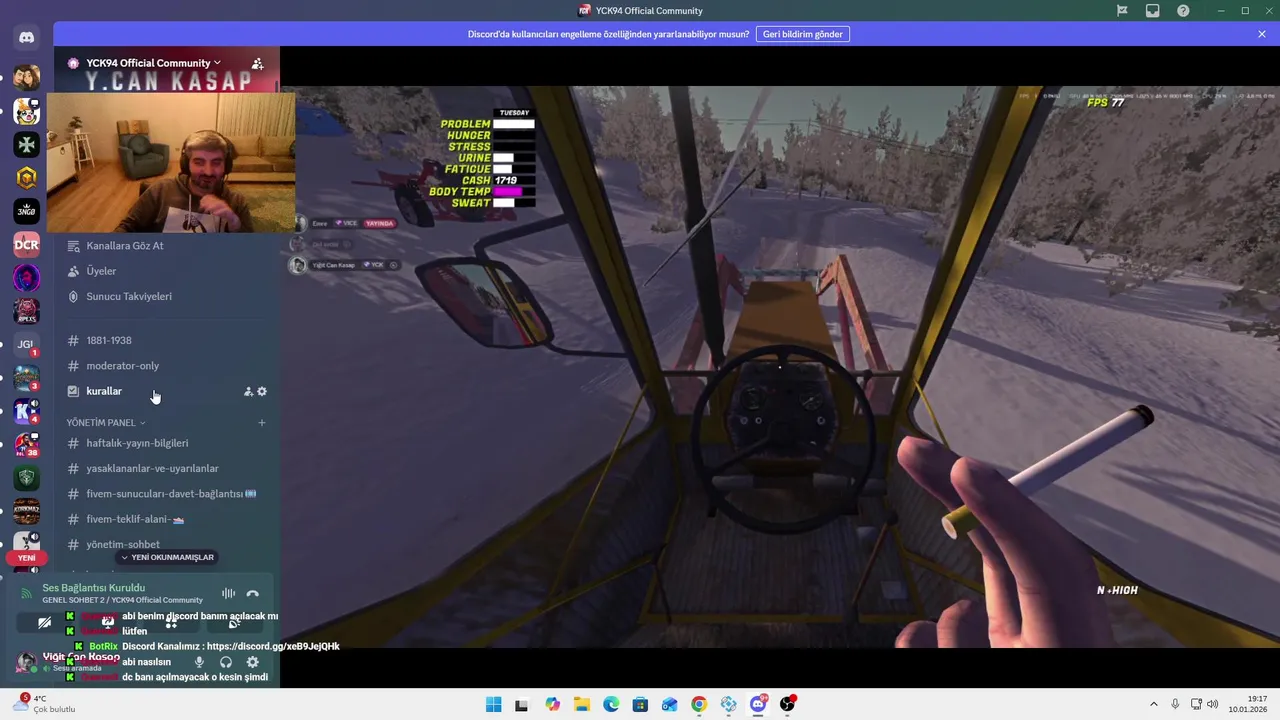Open the Discord help question mark icon
This screenshot has height=720, width=1280.
coord(1184,11)
